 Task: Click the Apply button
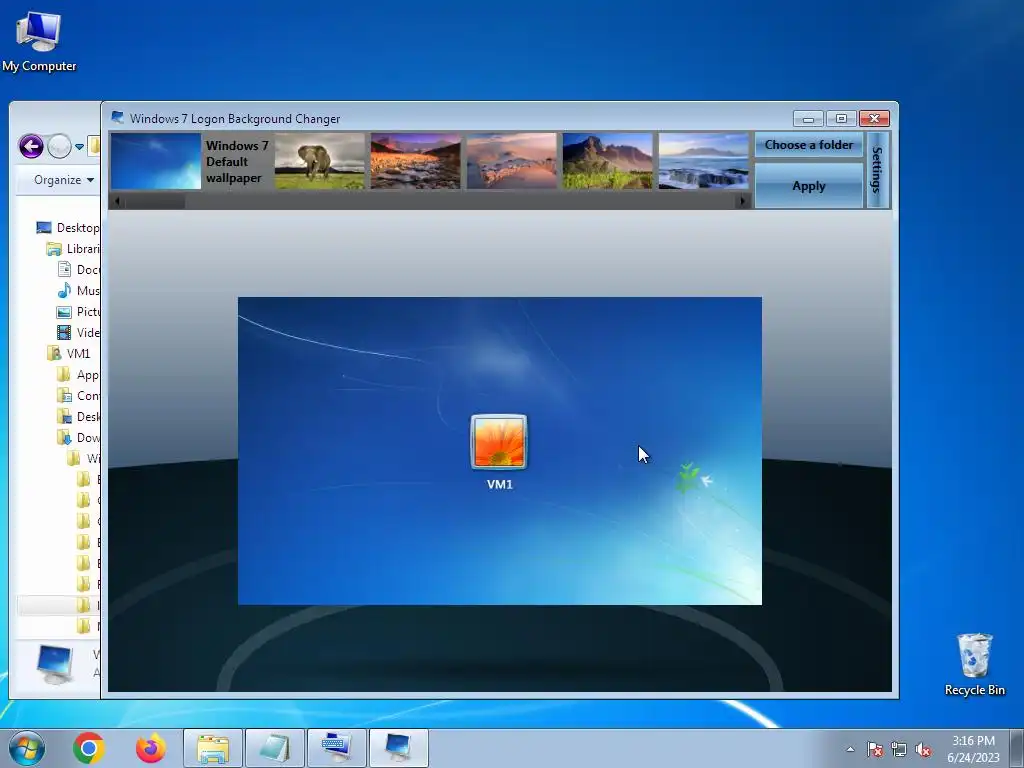pos(808,186)
